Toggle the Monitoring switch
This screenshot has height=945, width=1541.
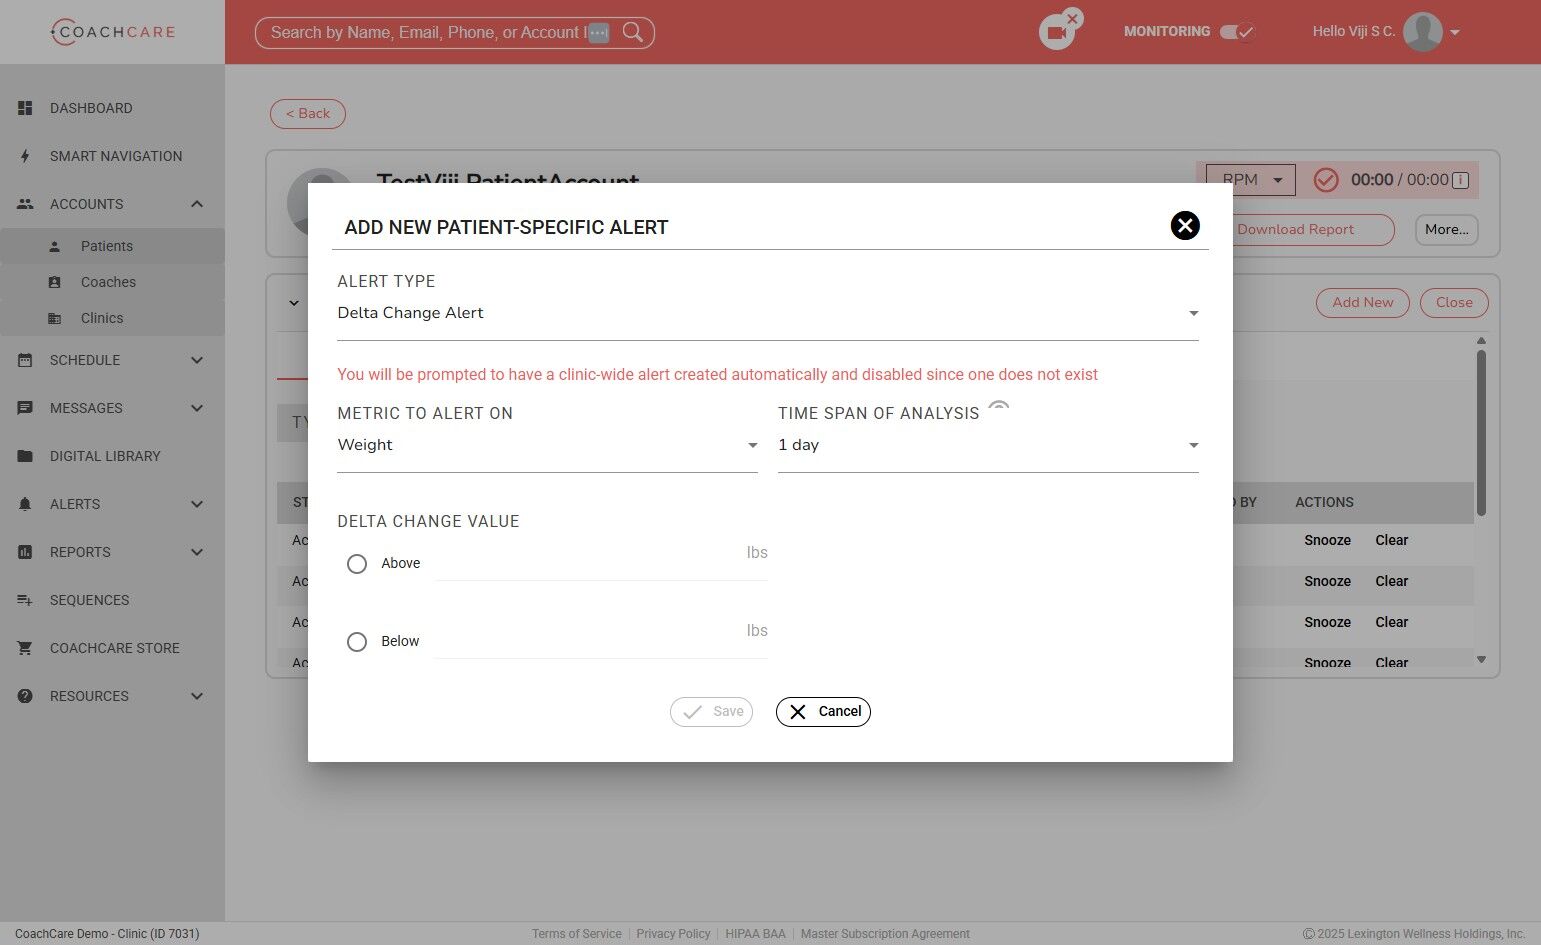[x=1237, y=32]
